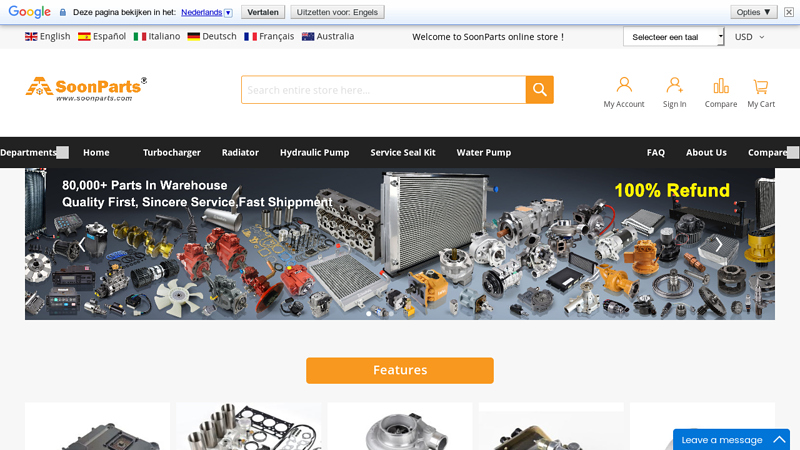Select the Italian flag icon
This screenshot has width=800, height=450.
[x=140, y=37]
